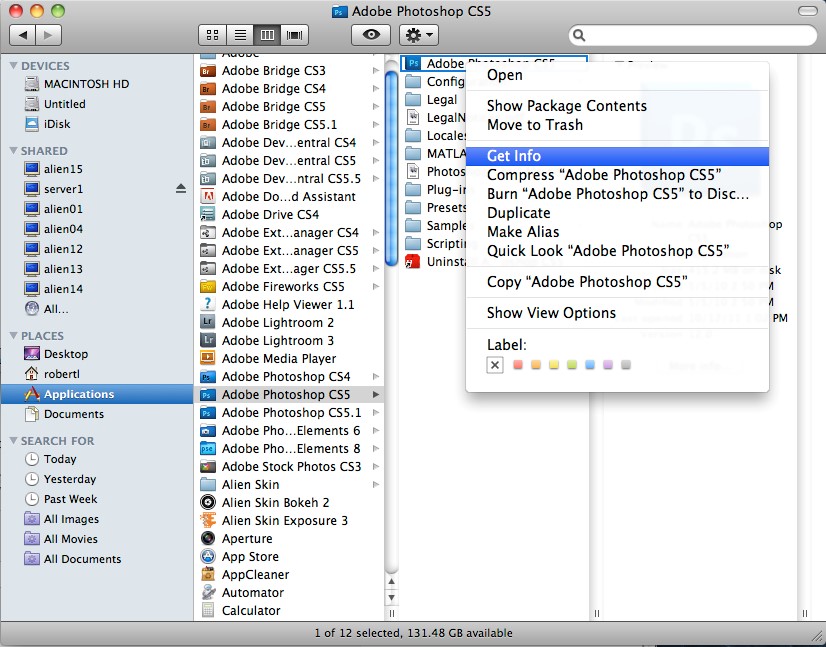
Task: Select the Automator app icon
Action: coord(208,593)
